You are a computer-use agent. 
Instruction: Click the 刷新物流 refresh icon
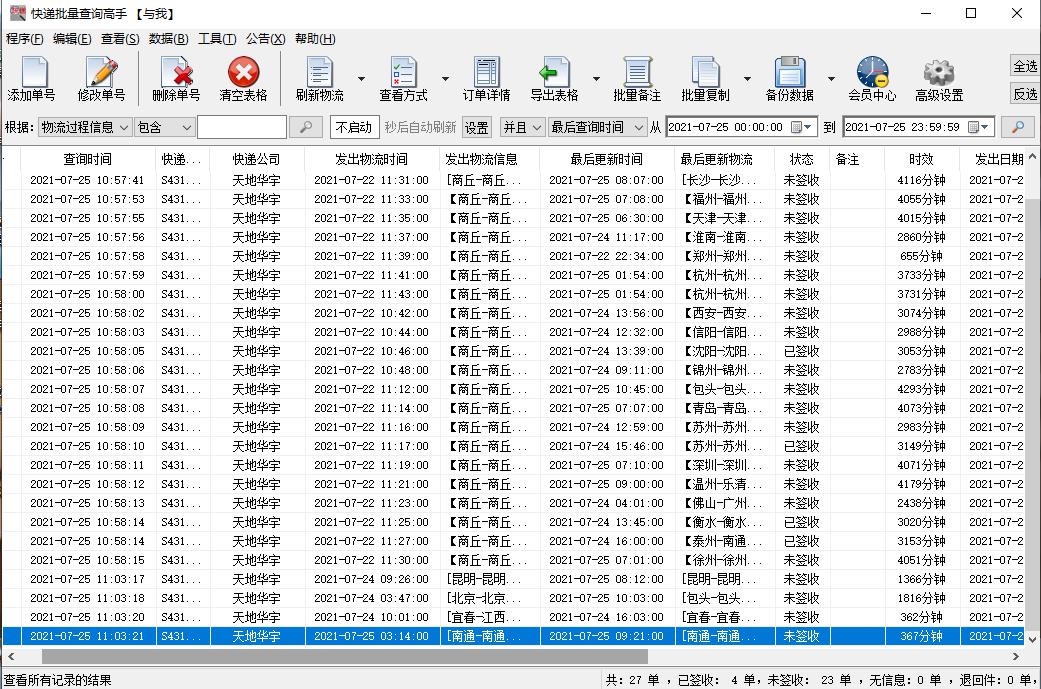click(x=320, y=78)
